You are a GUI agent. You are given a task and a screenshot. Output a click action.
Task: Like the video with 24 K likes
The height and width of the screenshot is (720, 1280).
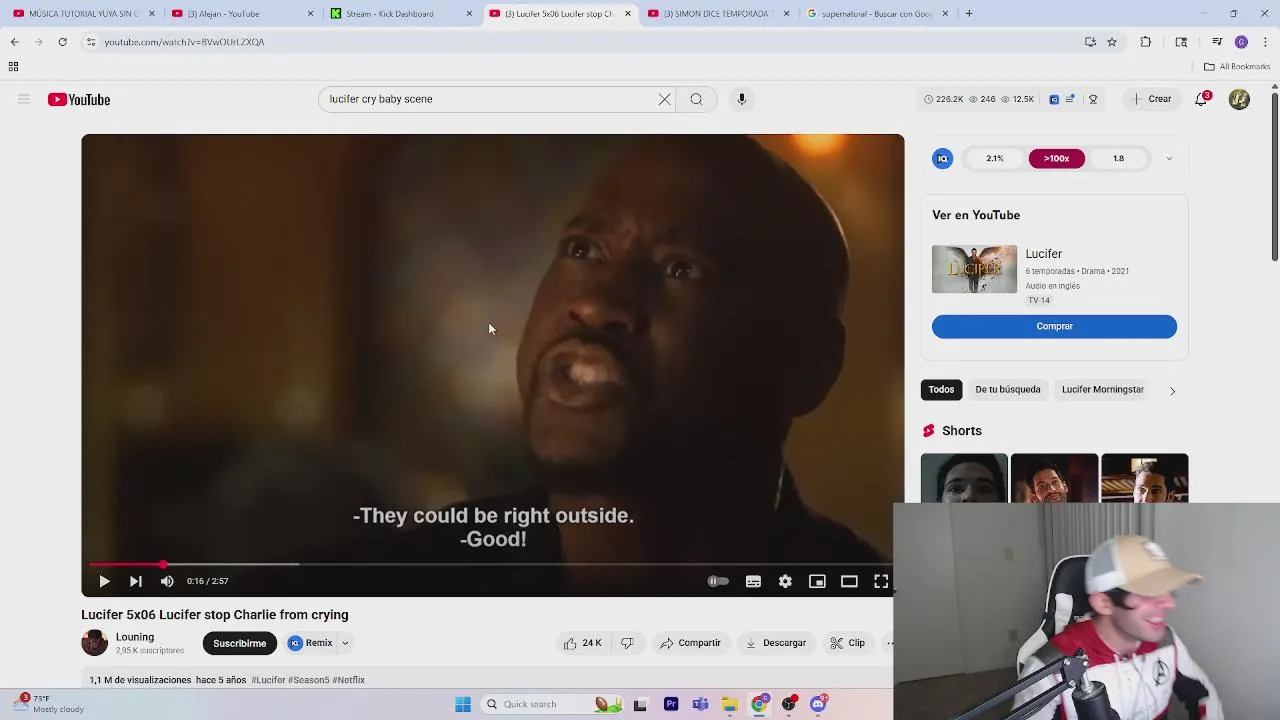pos(582,643)
